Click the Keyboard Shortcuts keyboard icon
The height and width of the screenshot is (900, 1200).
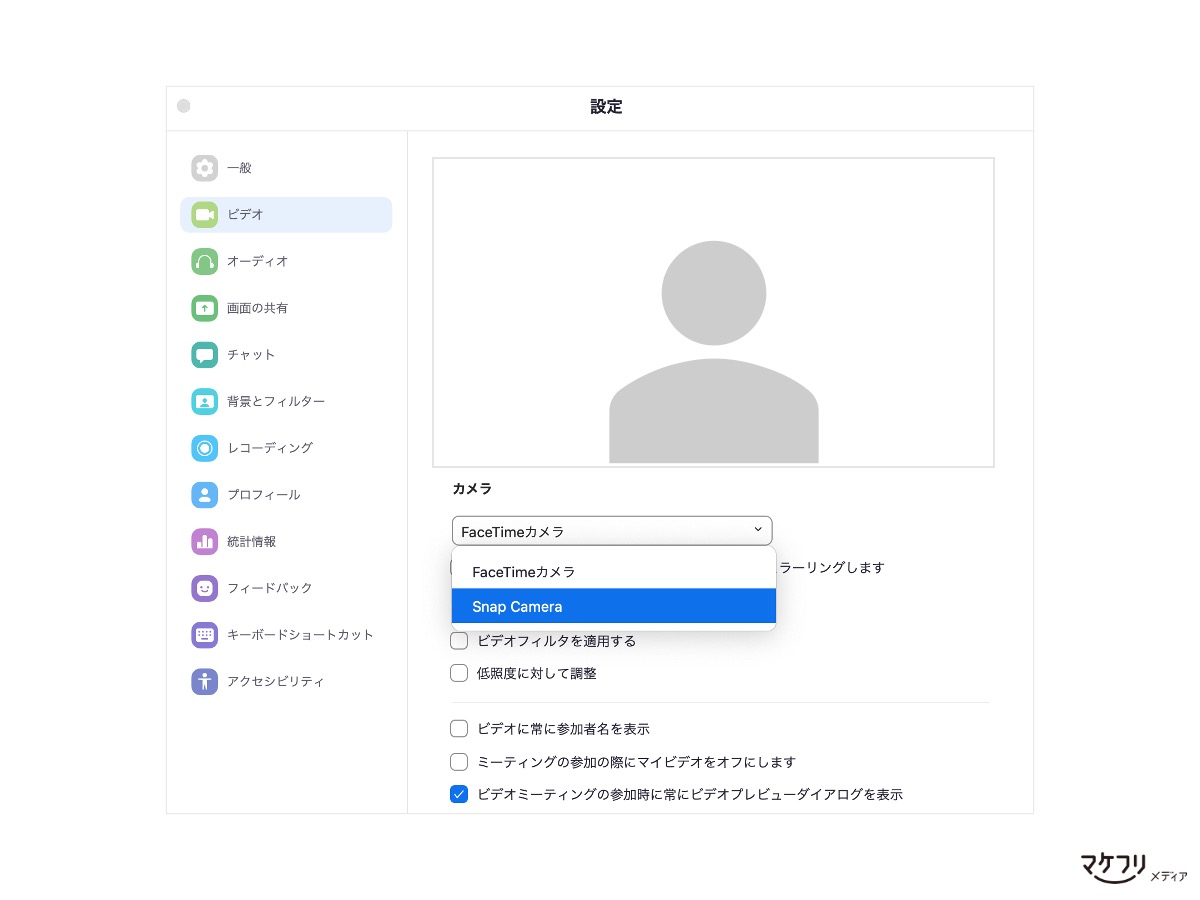point(204,635)
